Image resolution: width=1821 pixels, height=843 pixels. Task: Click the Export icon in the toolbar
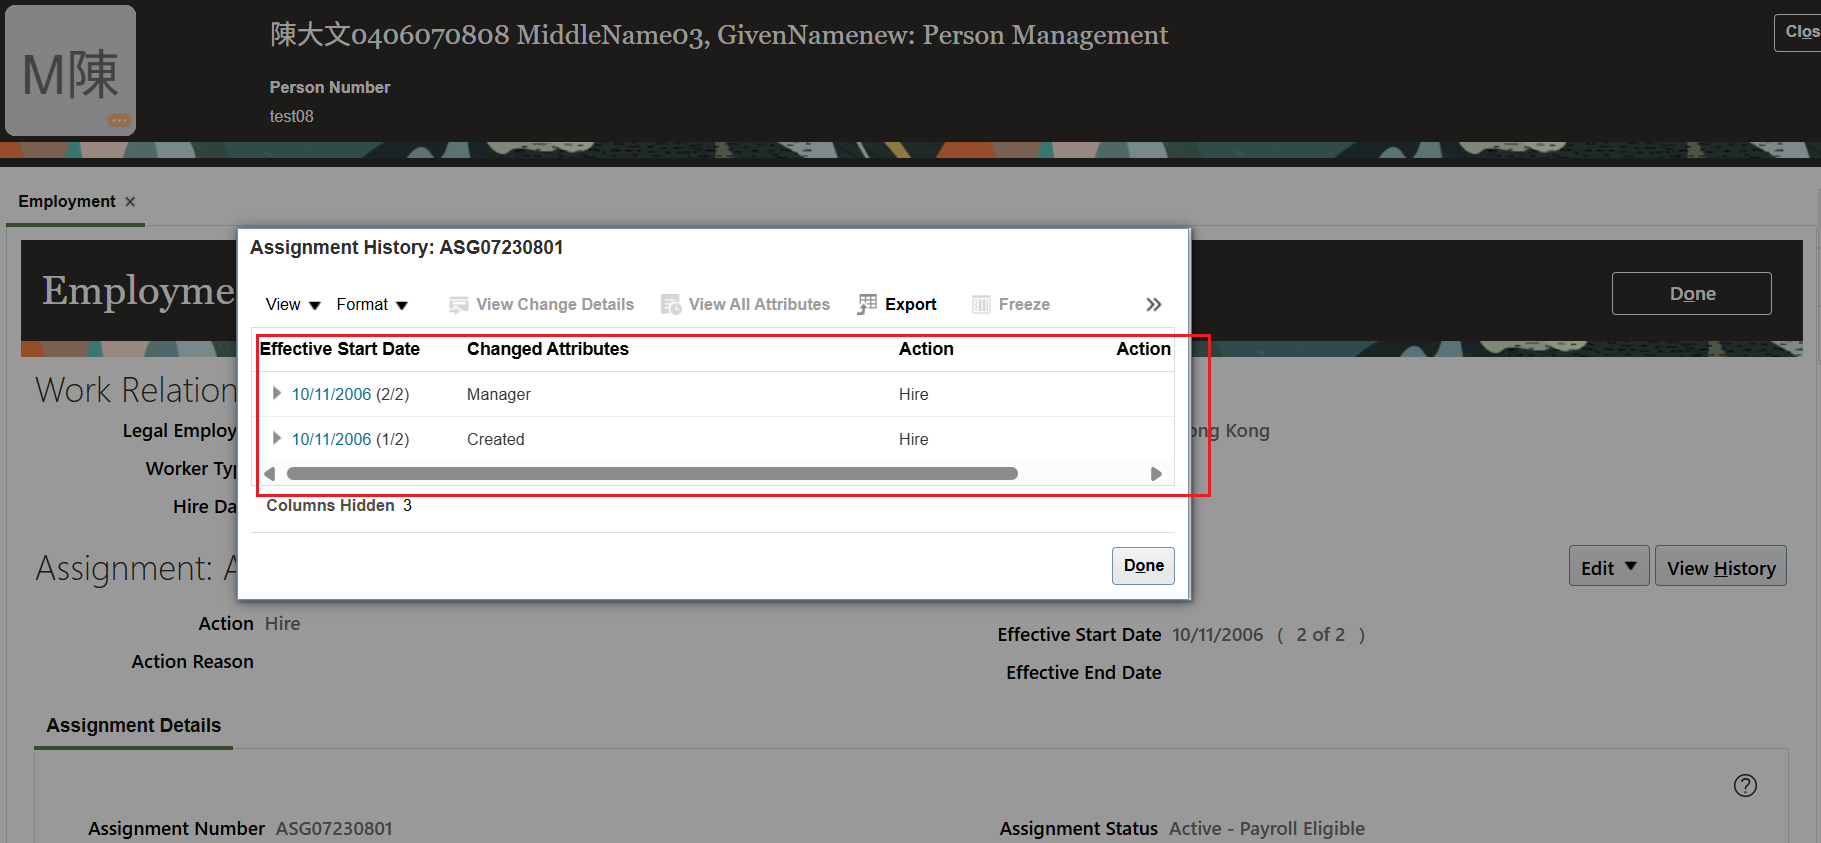(x=867, y=304)
